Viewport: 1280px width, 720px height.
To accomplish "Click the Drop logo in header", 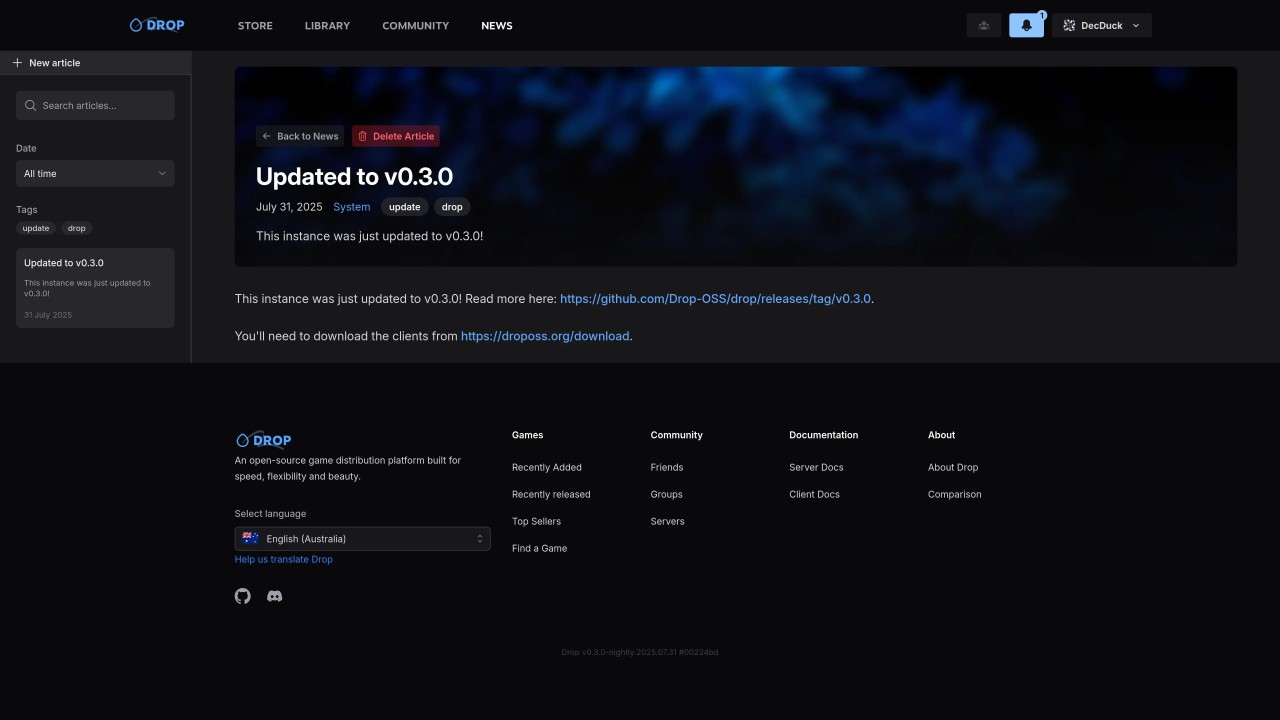I will click(157, 25).
